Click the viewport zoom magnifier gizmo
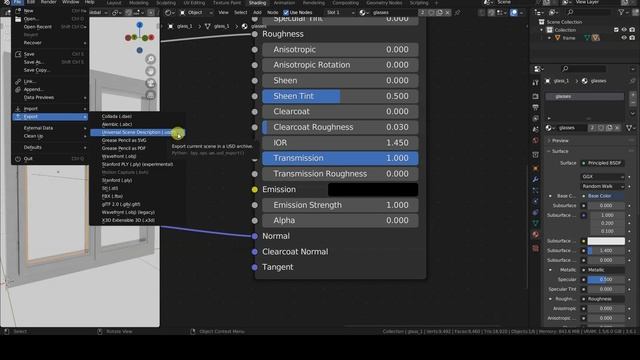Viewport: 640px width, 360px height. point(151,60)
